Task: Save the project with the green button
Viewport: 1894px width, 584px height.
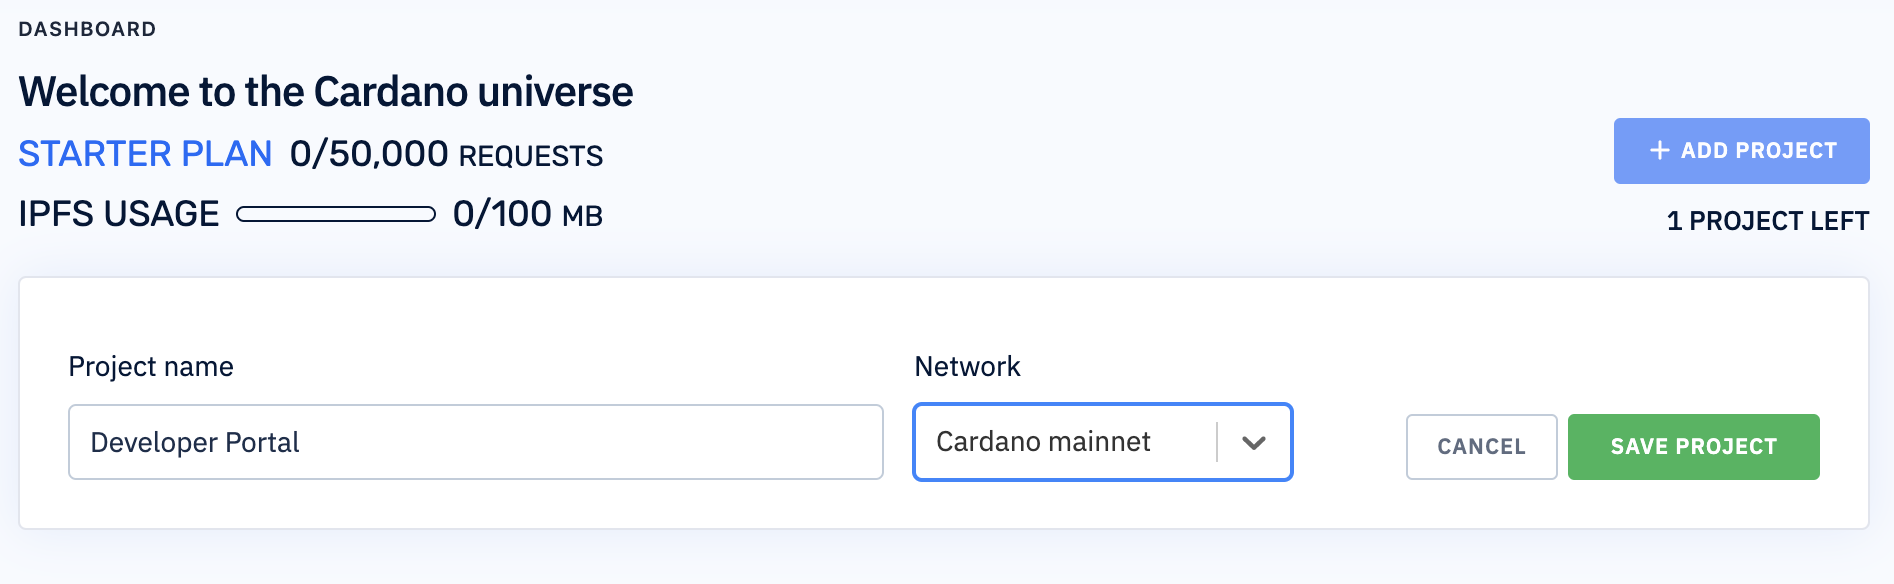Action: click(x=1693, y=447)
